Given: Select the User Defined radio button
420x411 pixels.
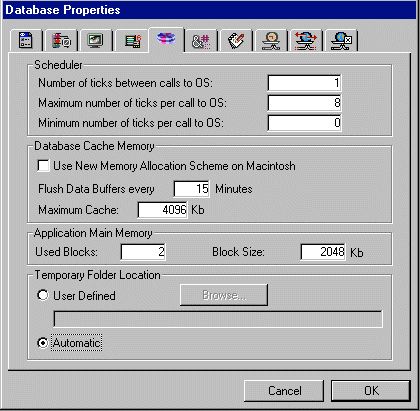Looking at the screenshot, I should 43,295.
